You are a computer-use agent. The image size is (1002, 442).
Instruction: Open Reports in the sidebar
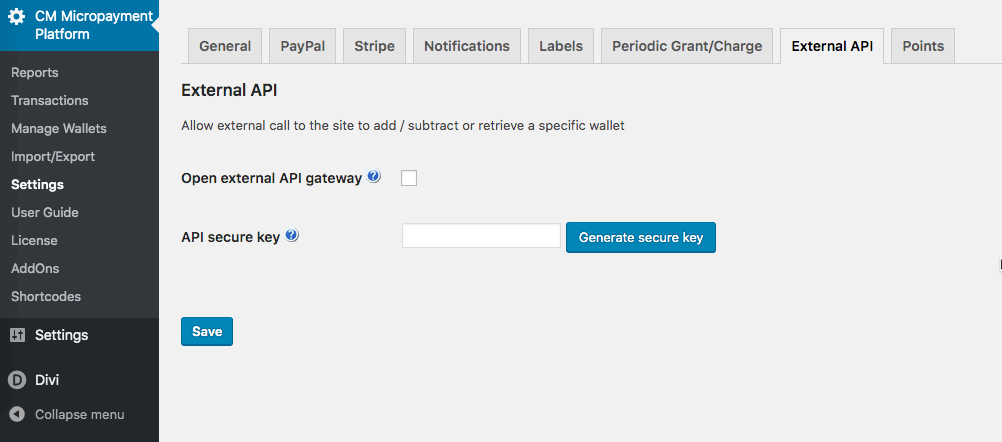35,72
